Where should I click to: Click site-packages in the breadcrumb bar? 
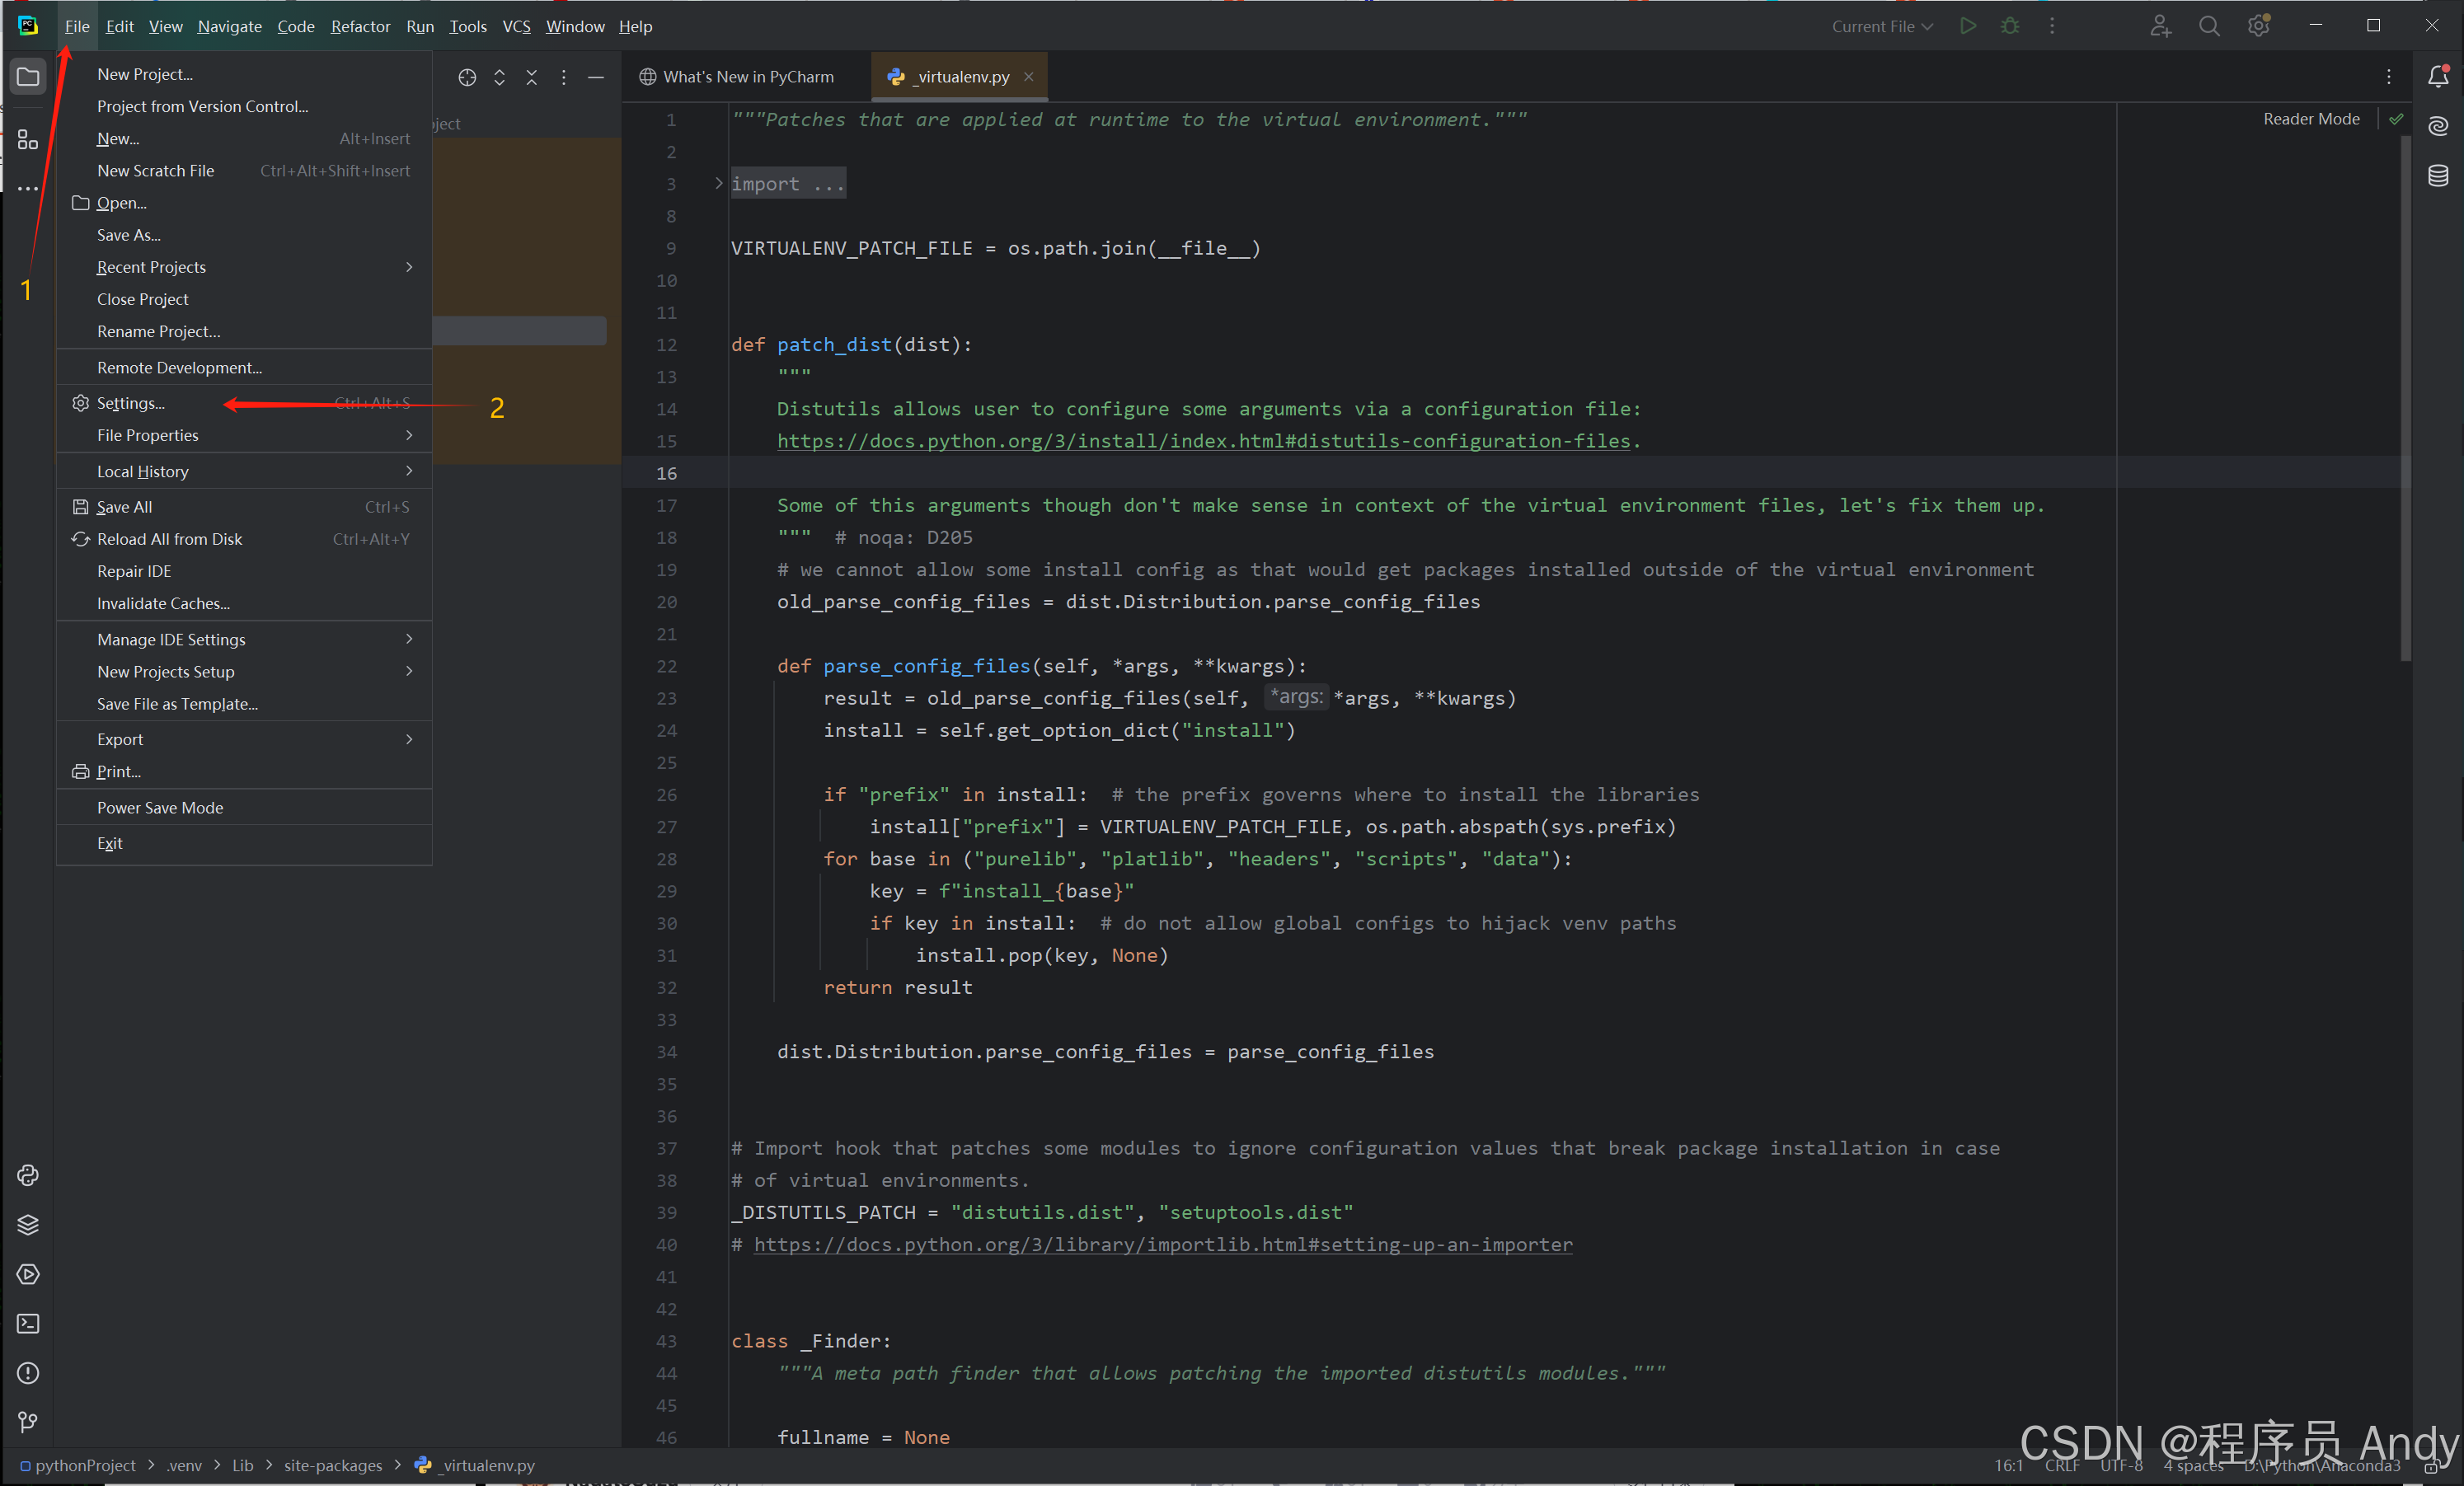click(x=333, y=1465)
